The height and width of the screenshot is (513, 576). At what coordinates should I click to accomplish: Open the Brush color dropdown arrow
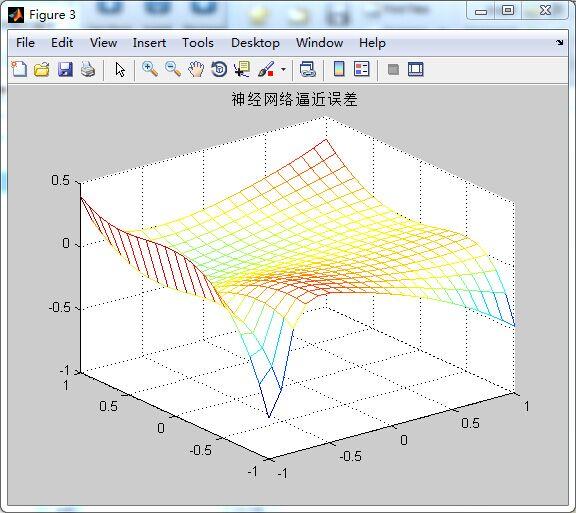[x=283, y=69]
